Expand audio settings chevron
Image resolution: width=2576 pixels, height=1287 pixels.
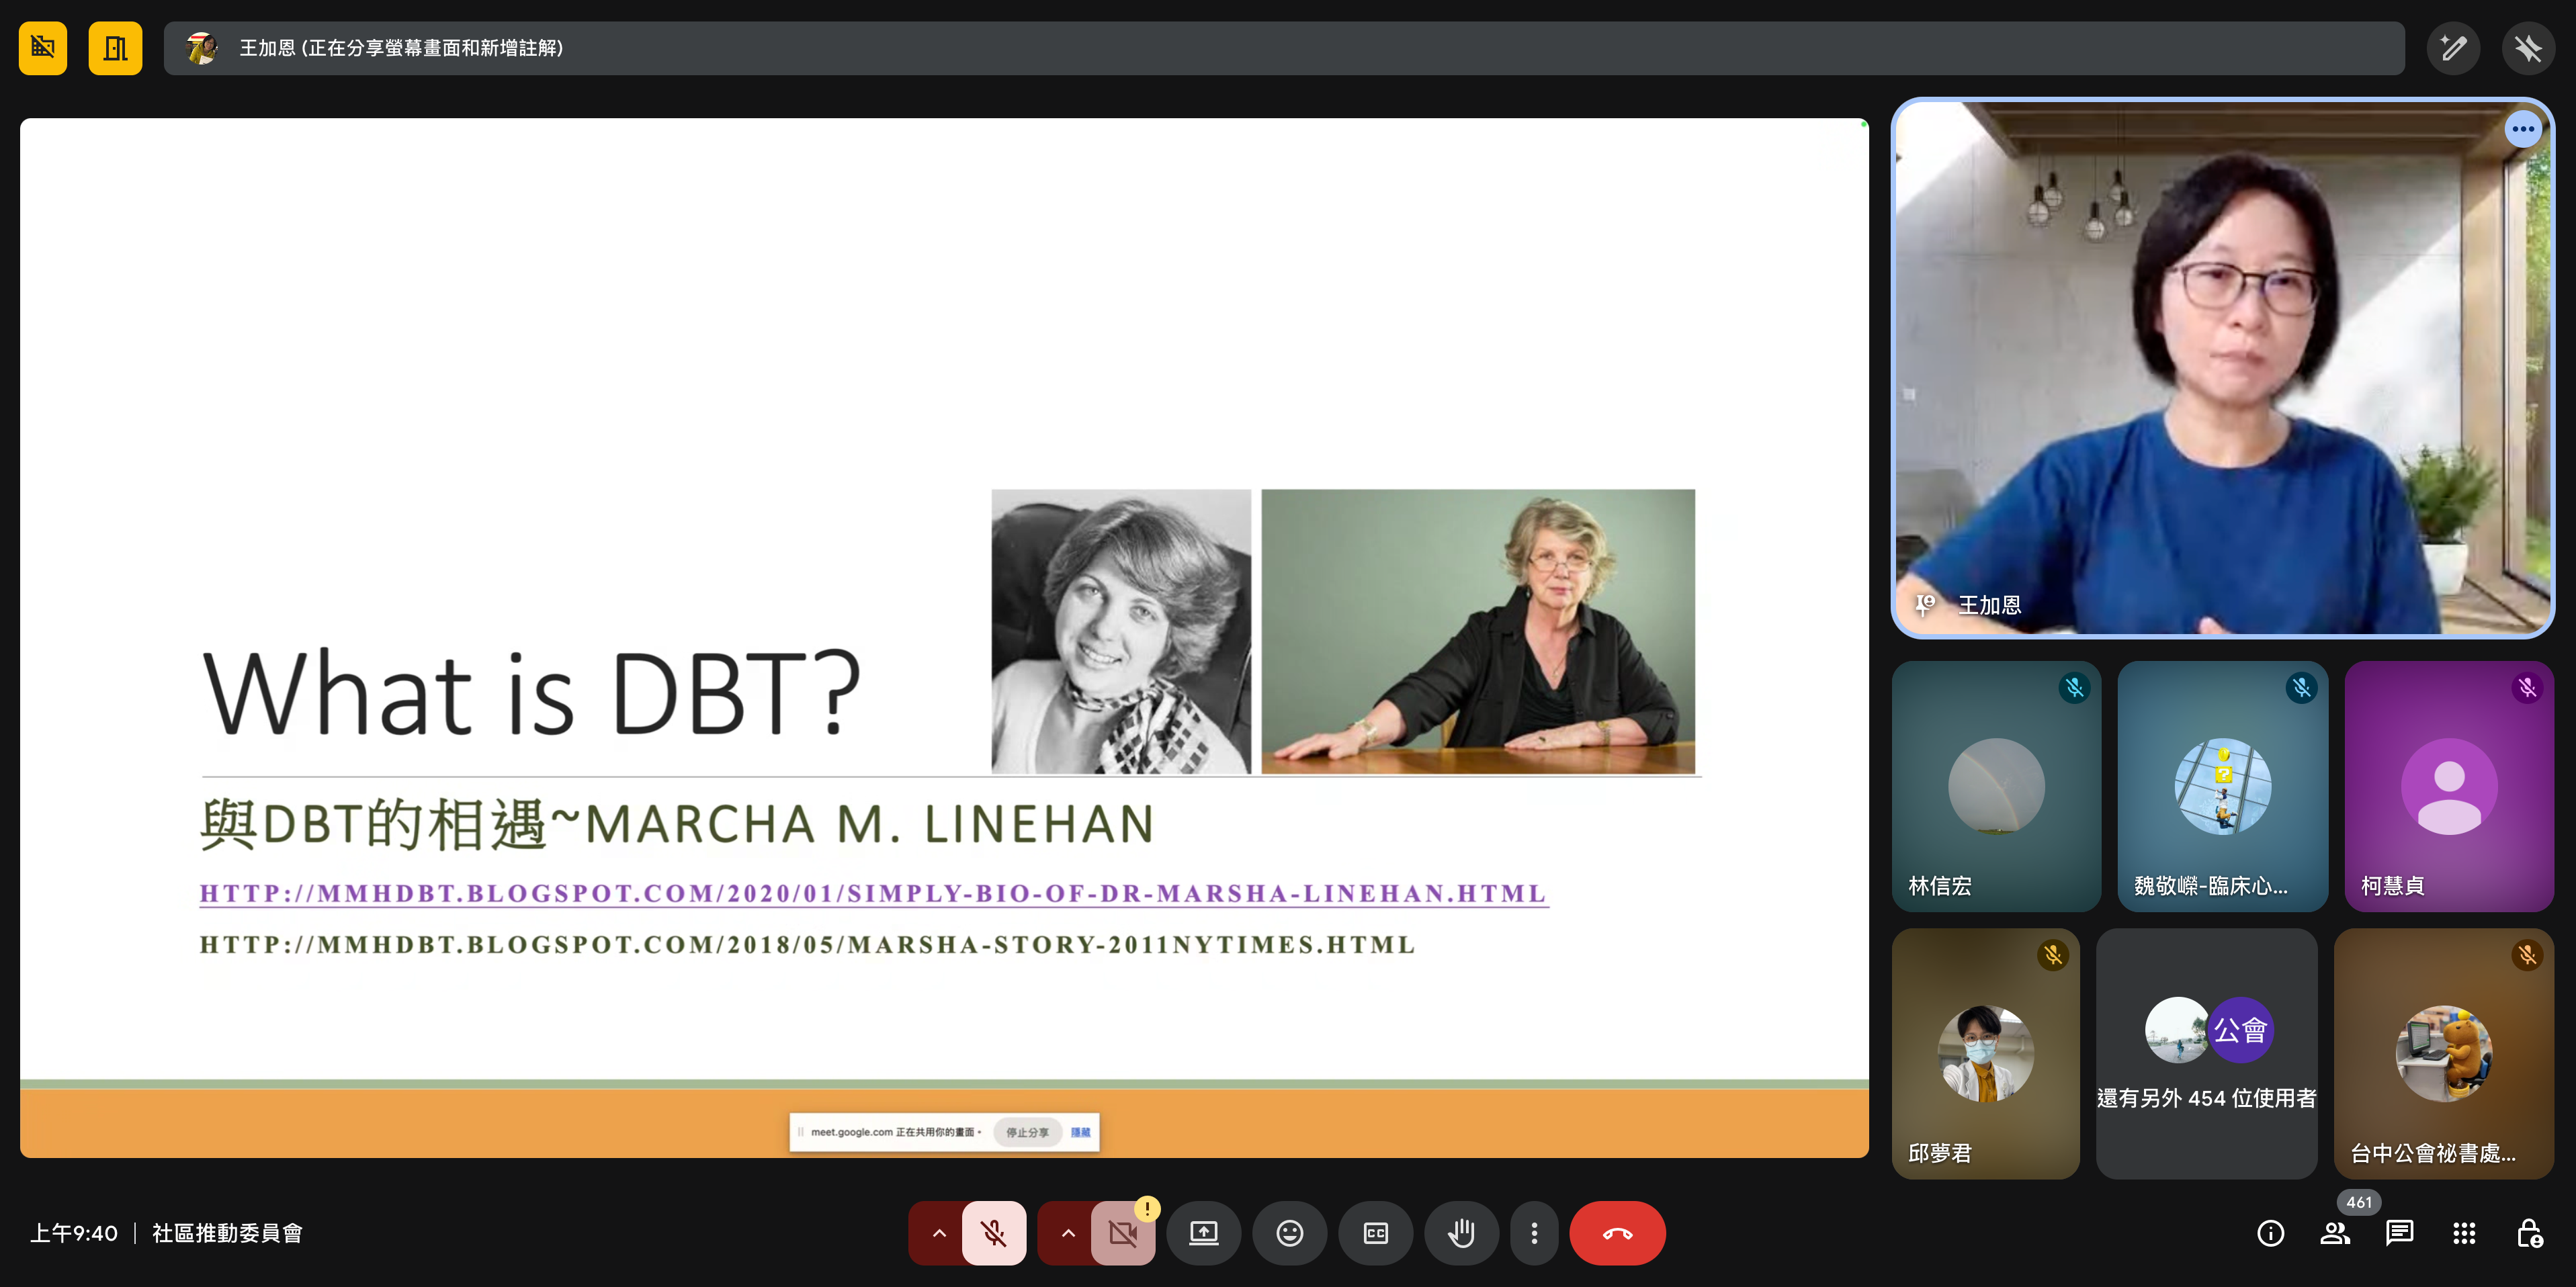(938, 1233)
